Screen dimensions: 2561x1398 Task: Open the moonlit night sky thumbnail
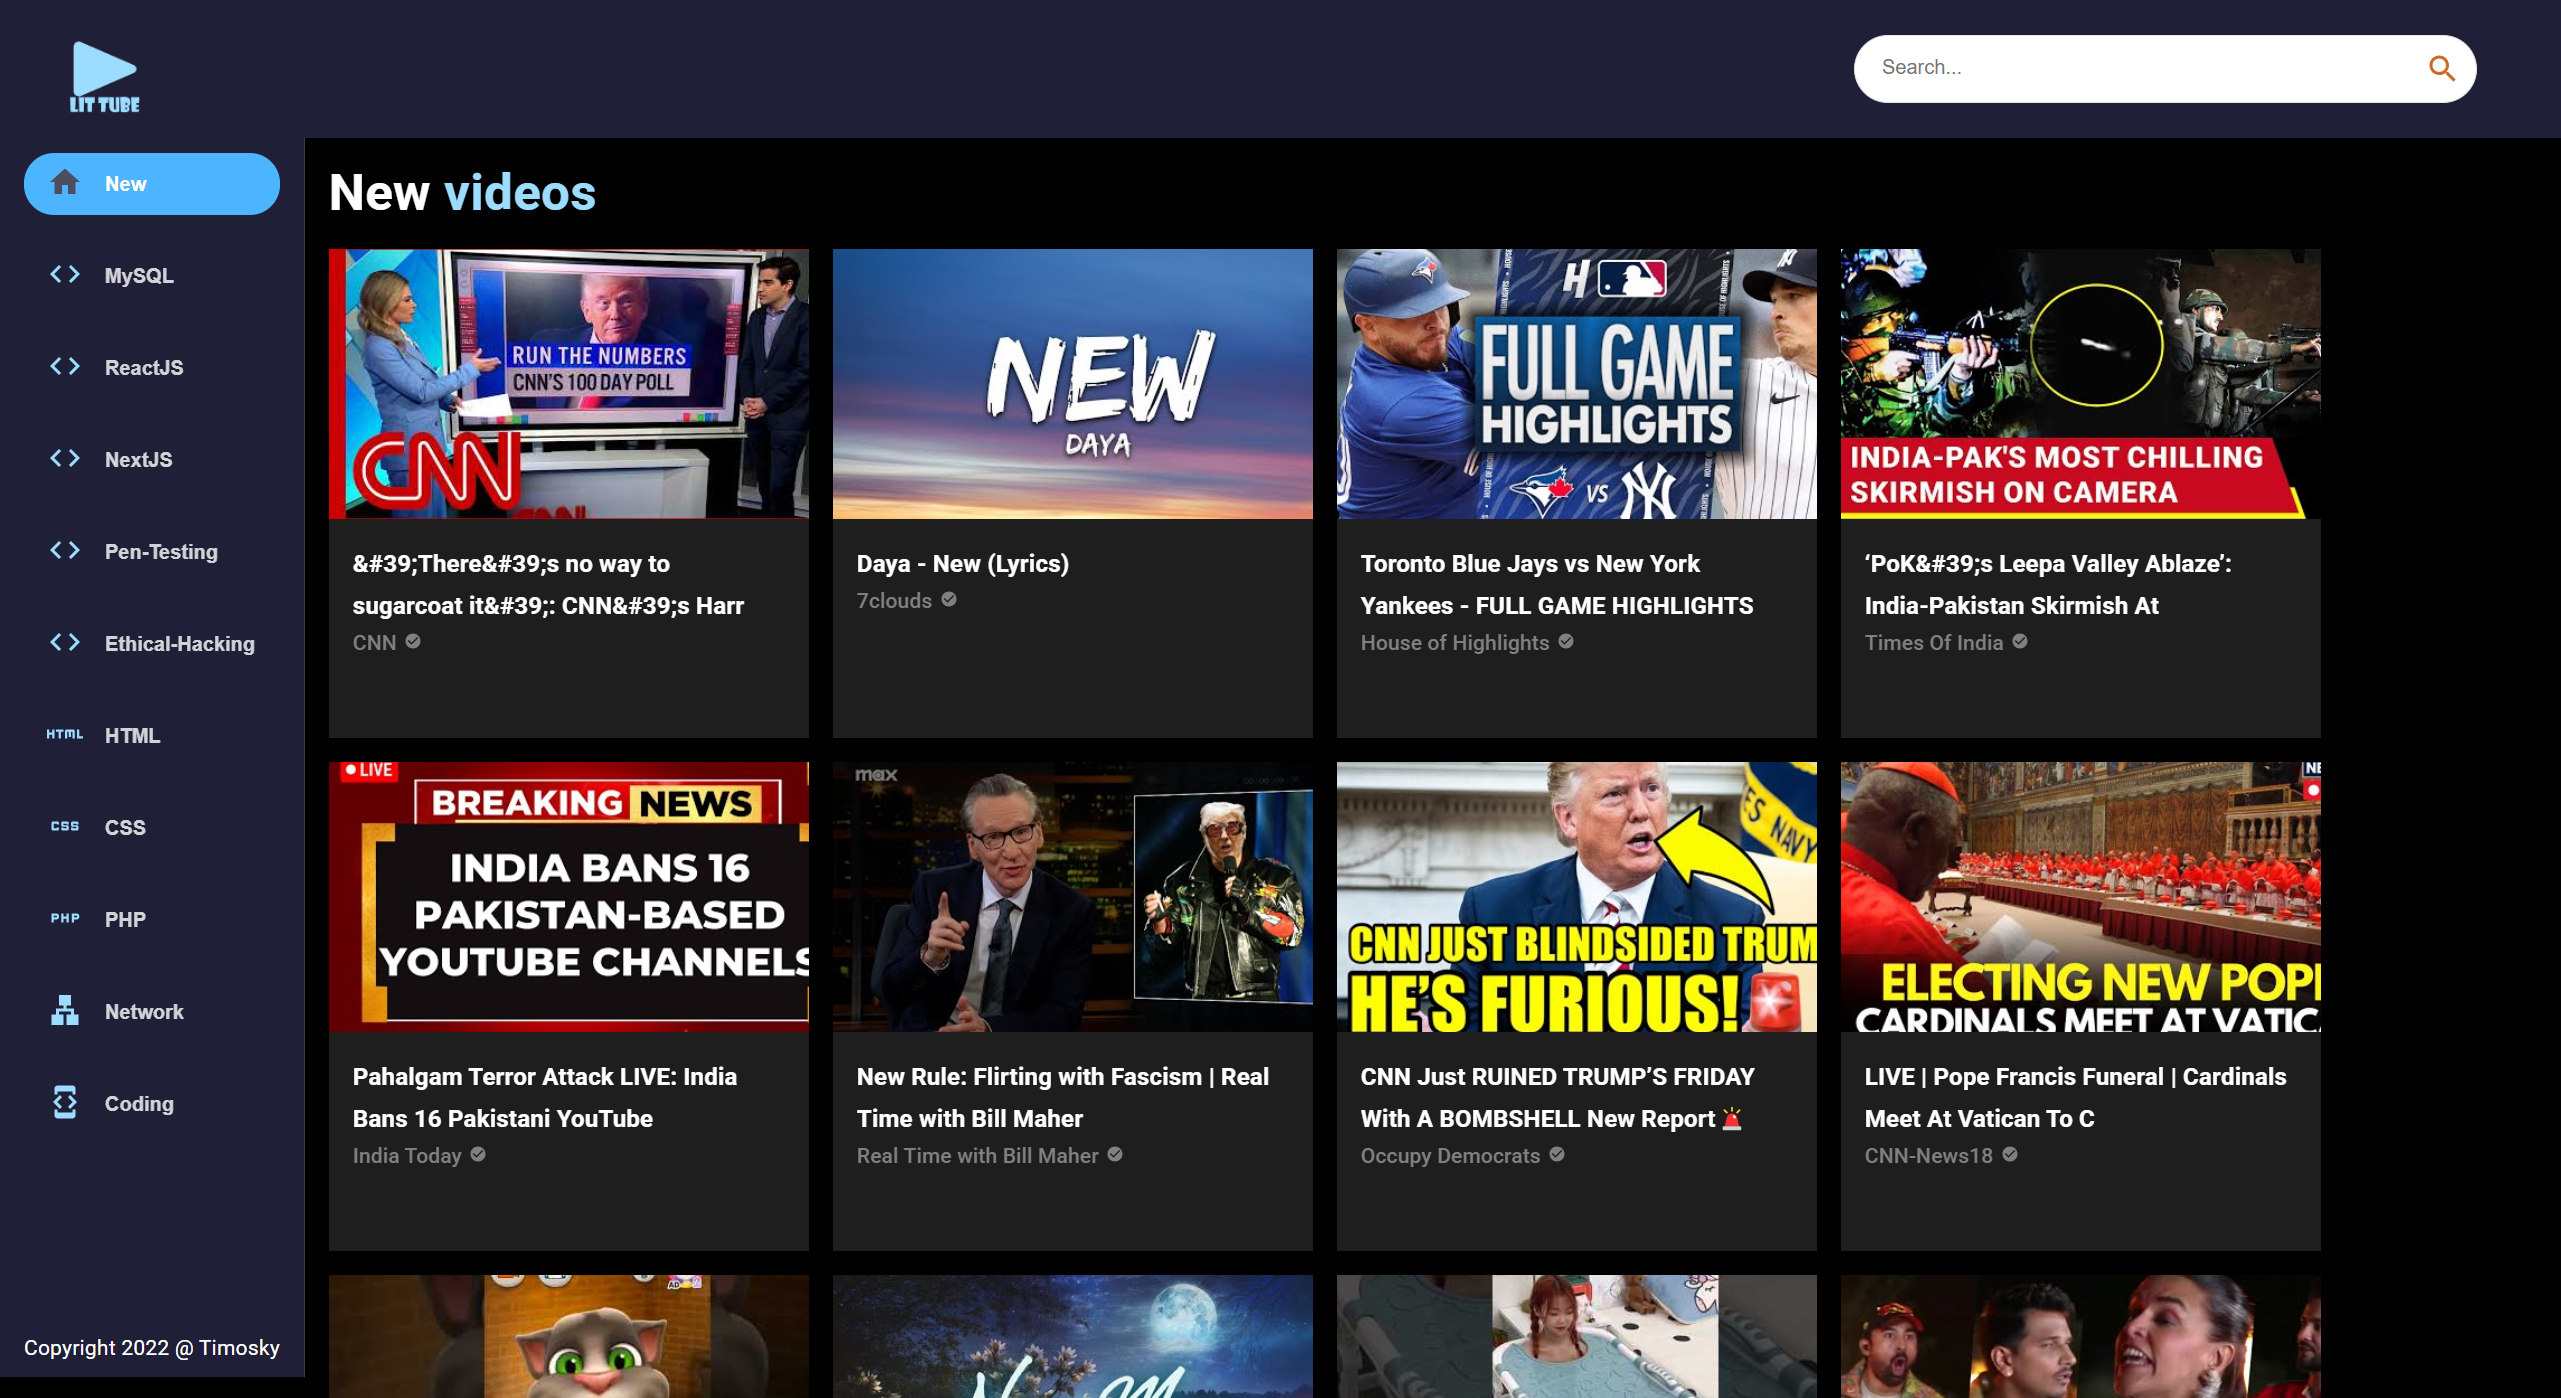click(1073, 1336)
